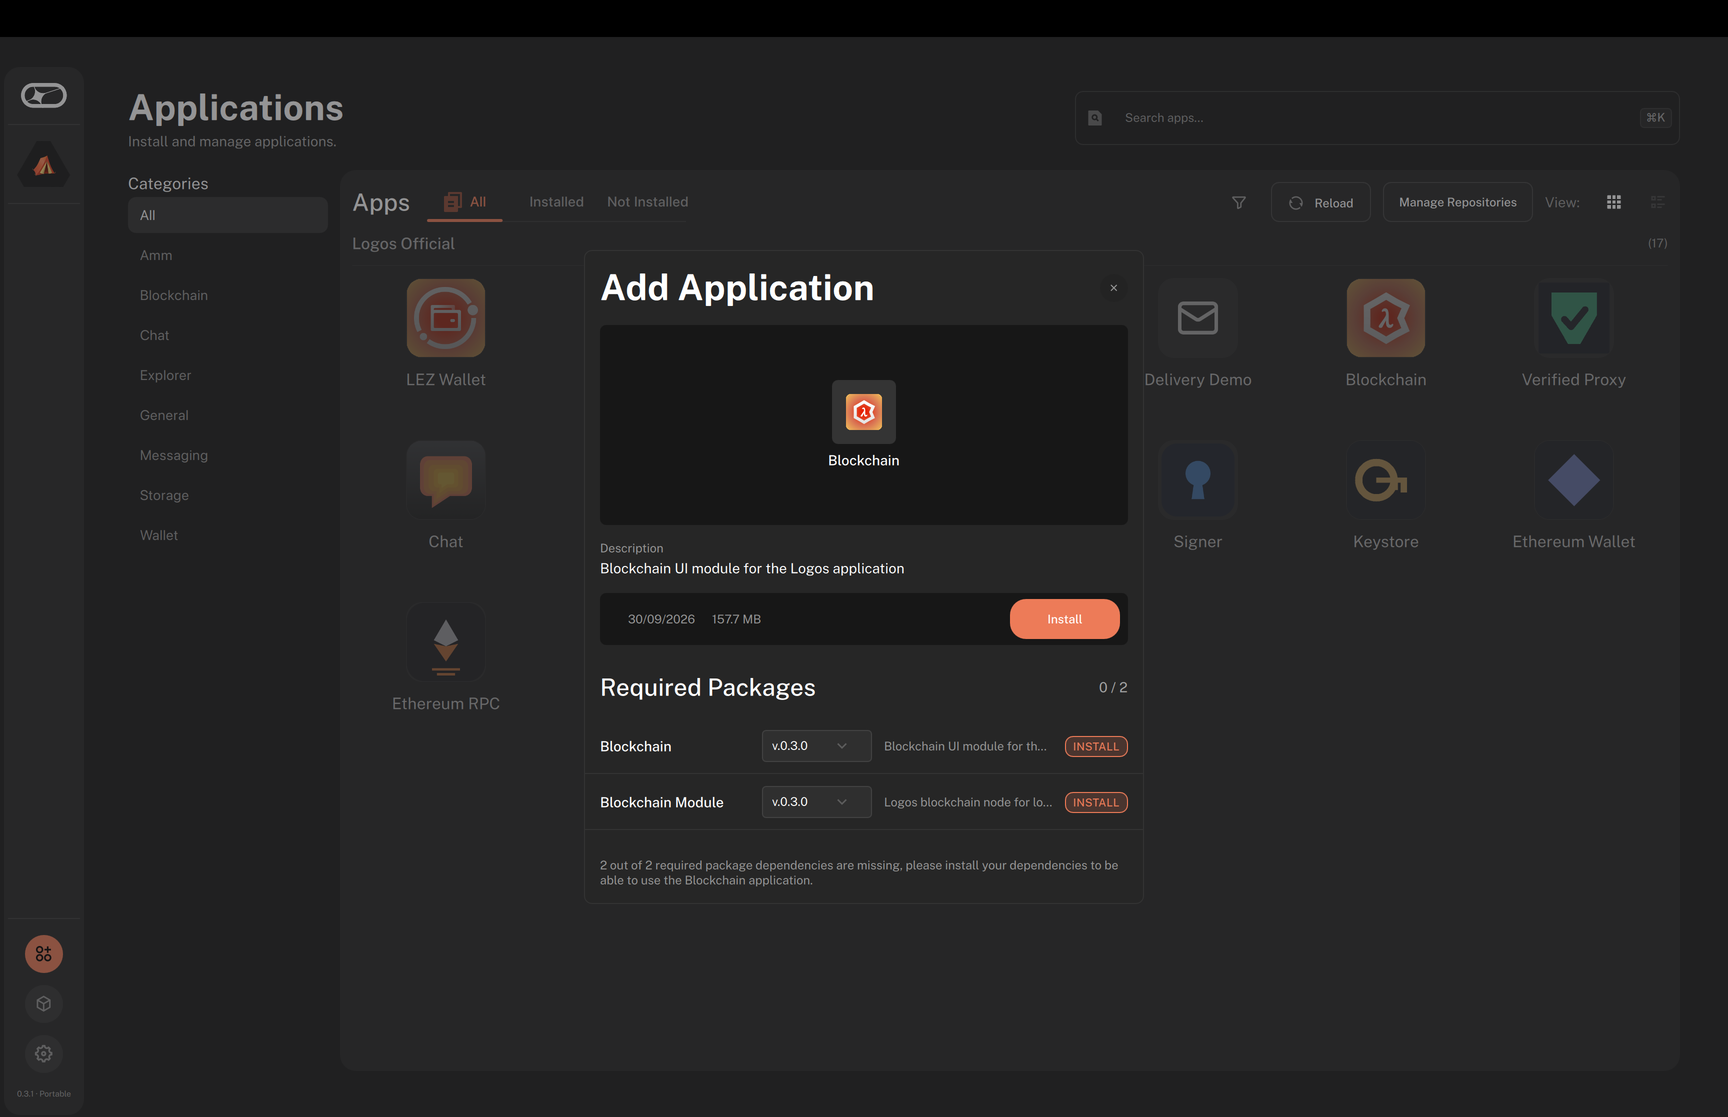This screenshot has width=1728, height=1117.
Task: Click the filter funnel icon
Action: pyautogui.click(x=1239, y=203)
